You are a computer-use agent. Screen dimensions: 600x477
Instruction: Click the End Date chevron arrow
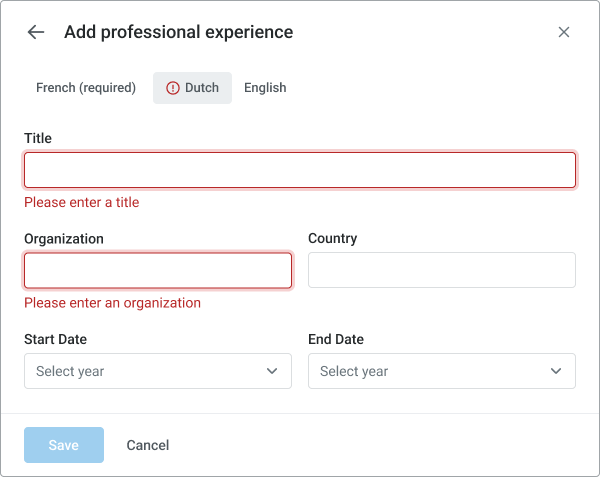click(556, 371)
